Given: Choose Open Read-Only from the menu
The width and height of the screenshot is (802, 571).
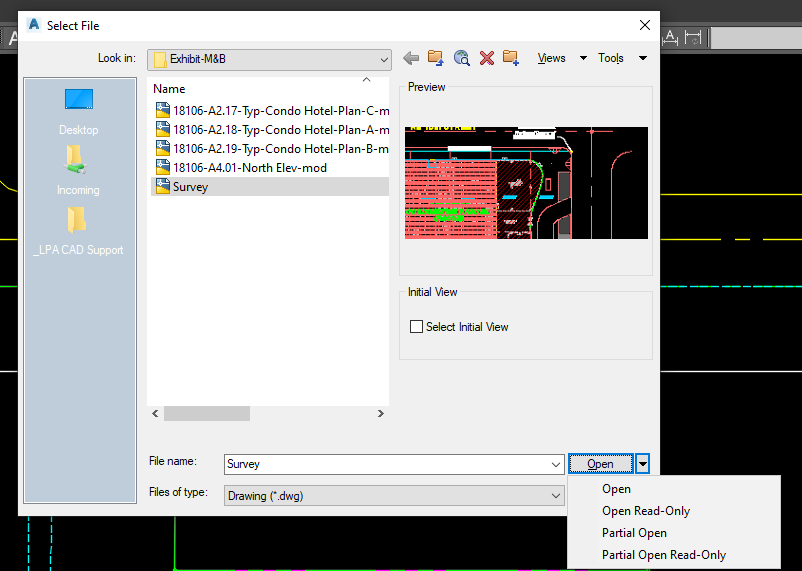Looking at the screenshot, I should pos(645,511).
